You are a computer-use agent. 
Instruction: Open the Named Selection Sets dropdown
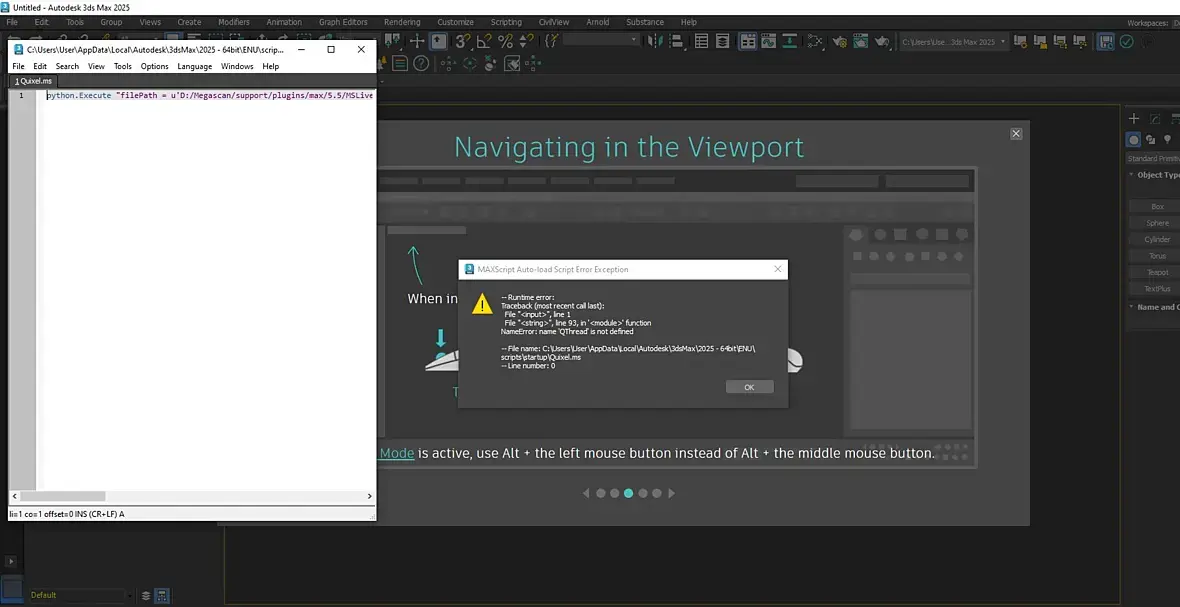pos(601,39)
